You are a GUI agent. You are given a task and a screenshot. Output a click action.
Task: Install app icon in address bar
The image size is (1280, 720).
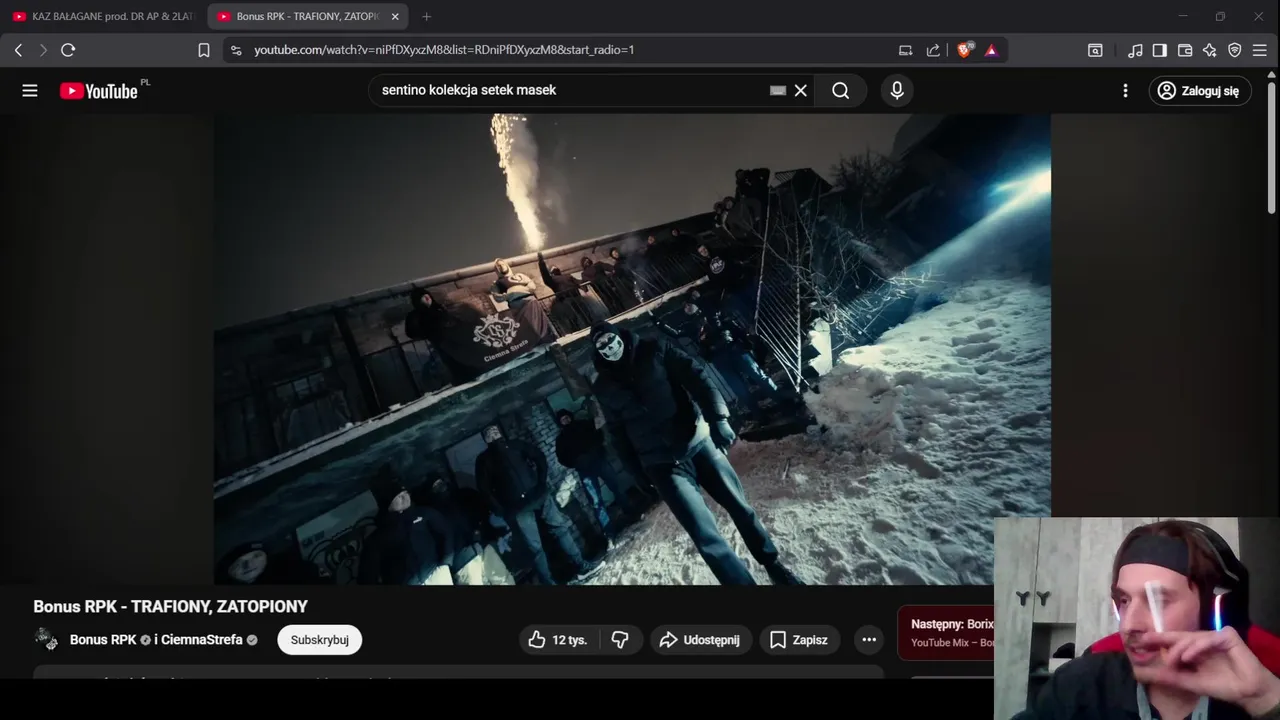pyautogui.click(x=906, y=50)
